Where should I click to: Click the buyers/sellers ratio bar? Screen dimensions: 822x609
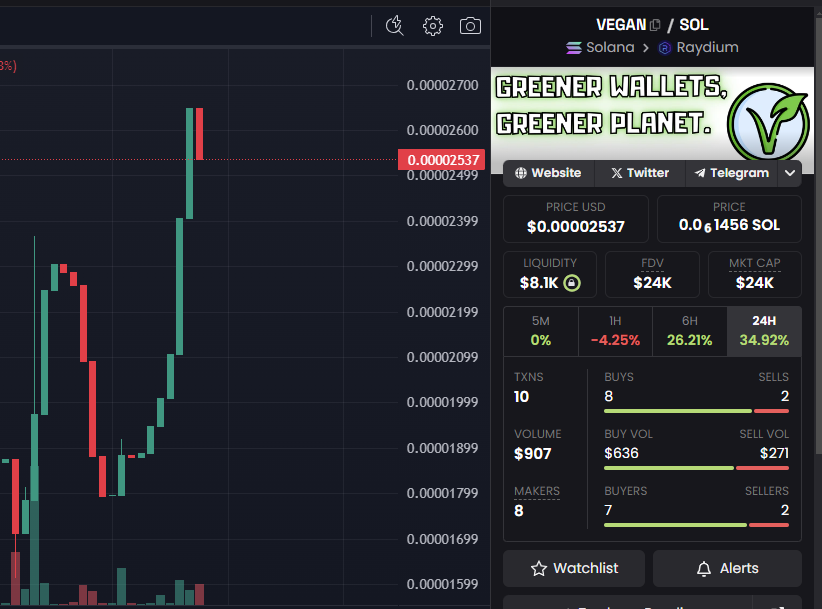click(x=696, y=525)
